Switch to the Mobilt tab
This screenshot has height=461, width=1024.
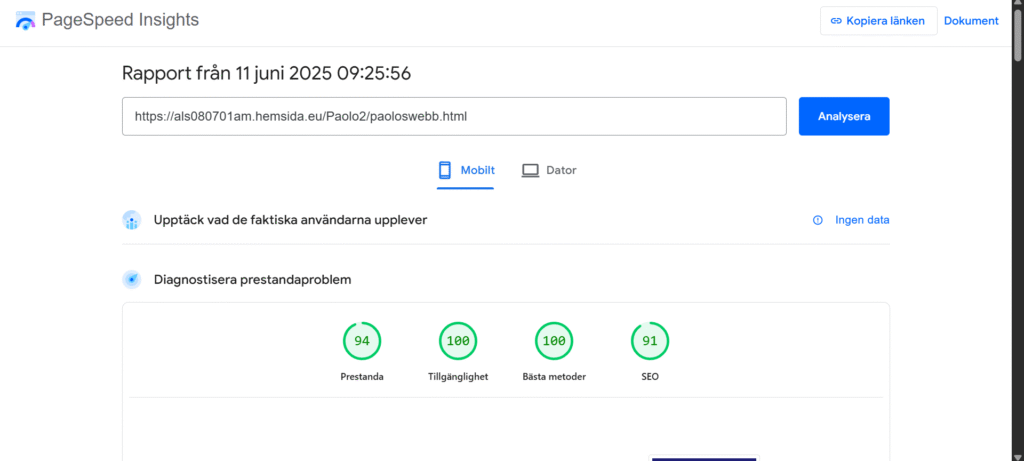466,171
